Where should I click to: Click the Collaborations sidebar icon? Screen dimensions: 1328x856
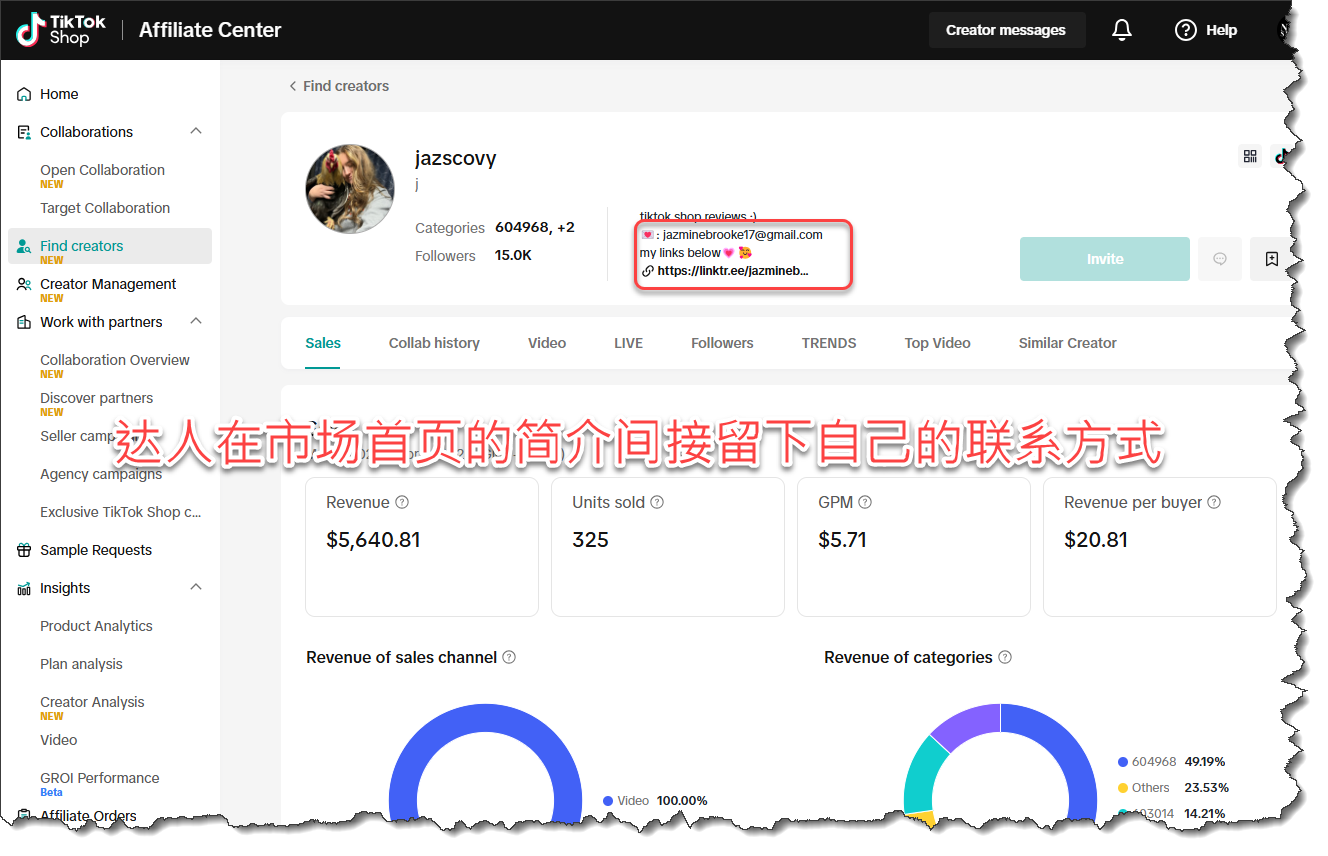(24, 132)
